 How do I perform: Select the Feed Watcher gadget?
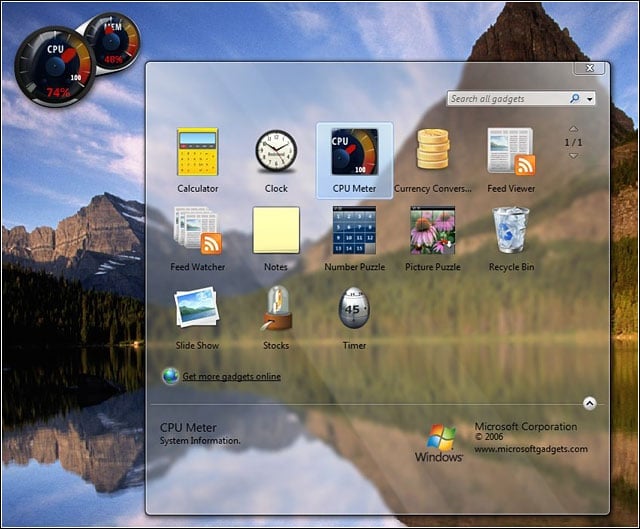pos(198,230)
